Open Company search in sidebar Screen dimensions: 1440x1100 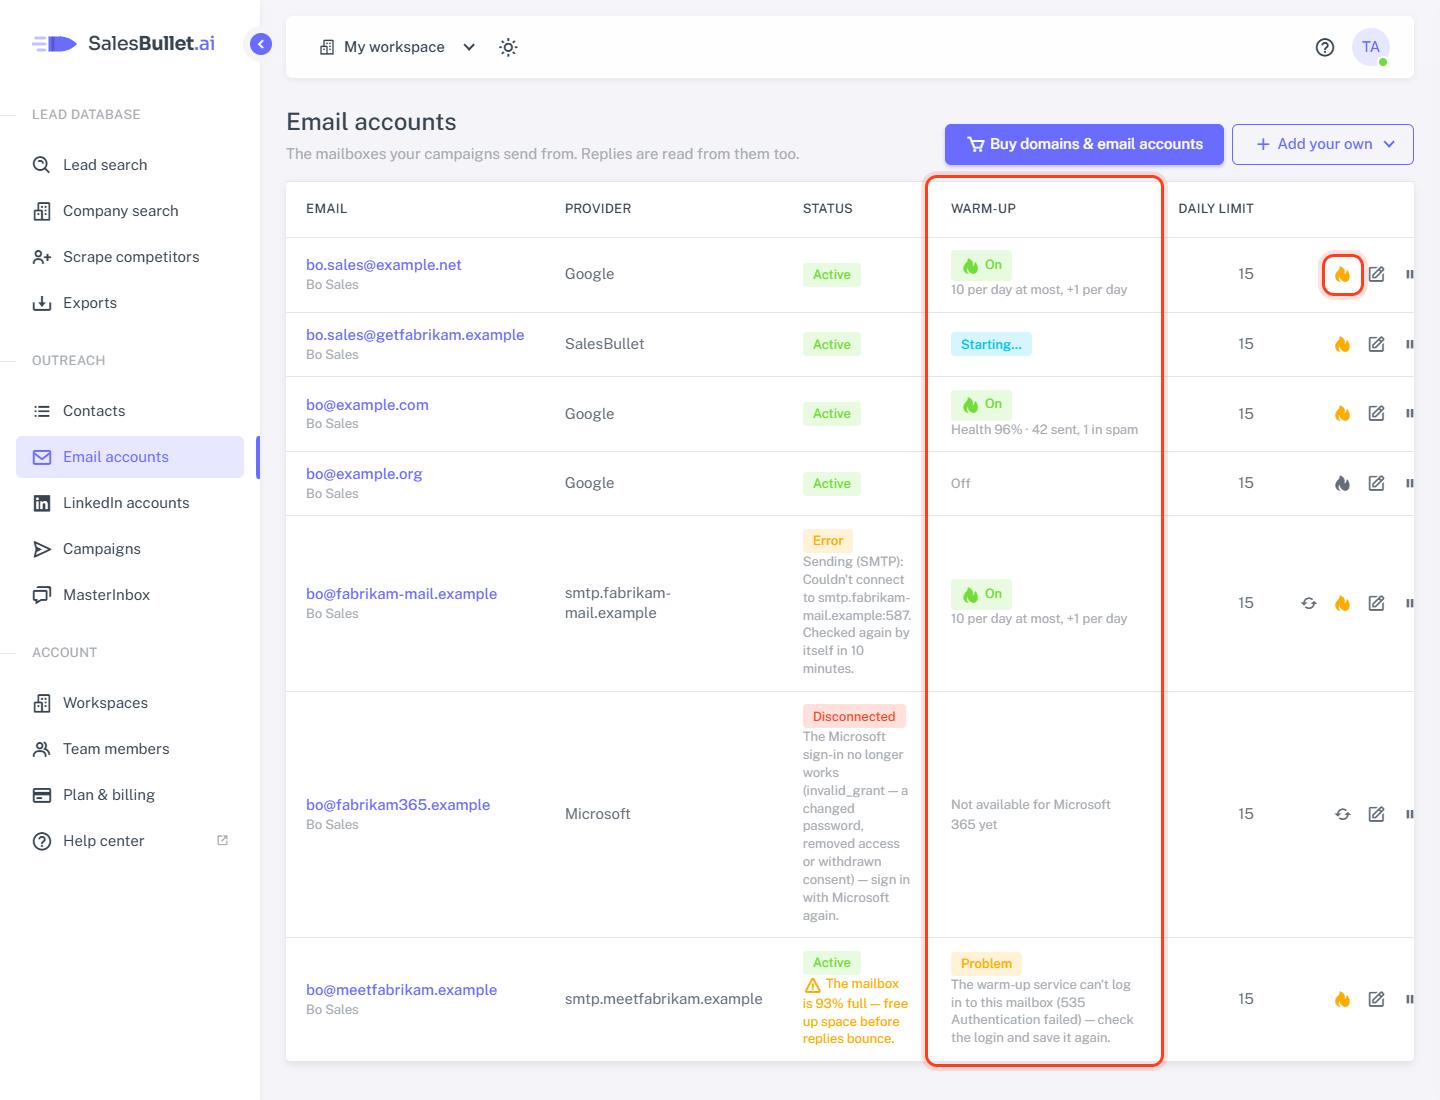pyautogui.click(x=130, y=211)
